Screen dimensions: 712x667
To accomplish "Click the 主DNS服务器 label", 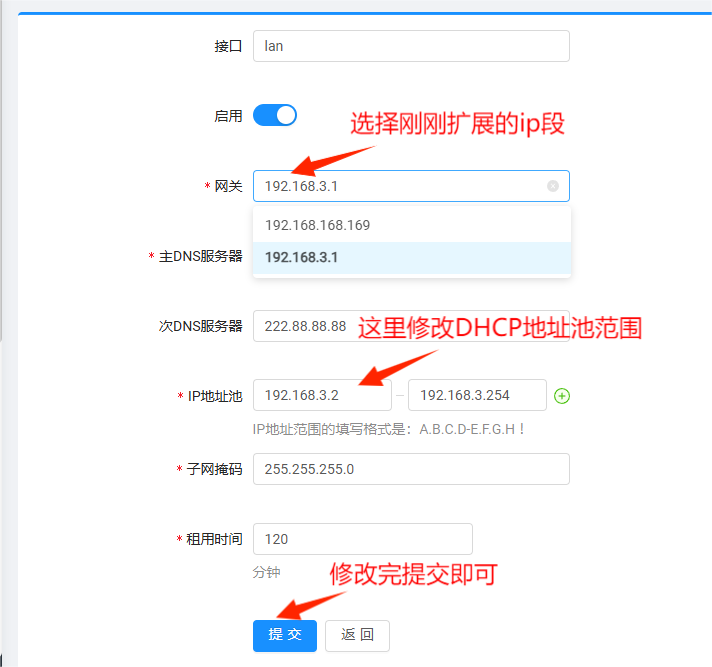I will tap(201, 256).
